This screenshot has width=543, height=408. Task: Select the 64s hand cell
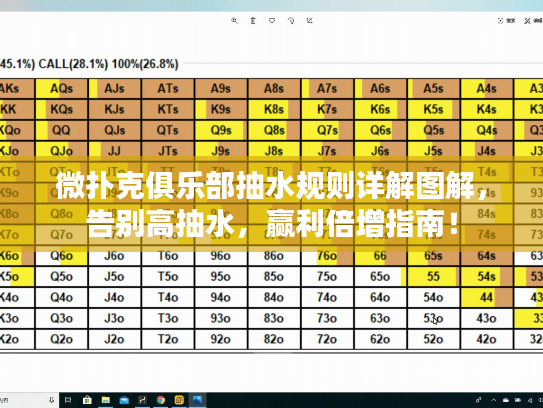point(487,256)
